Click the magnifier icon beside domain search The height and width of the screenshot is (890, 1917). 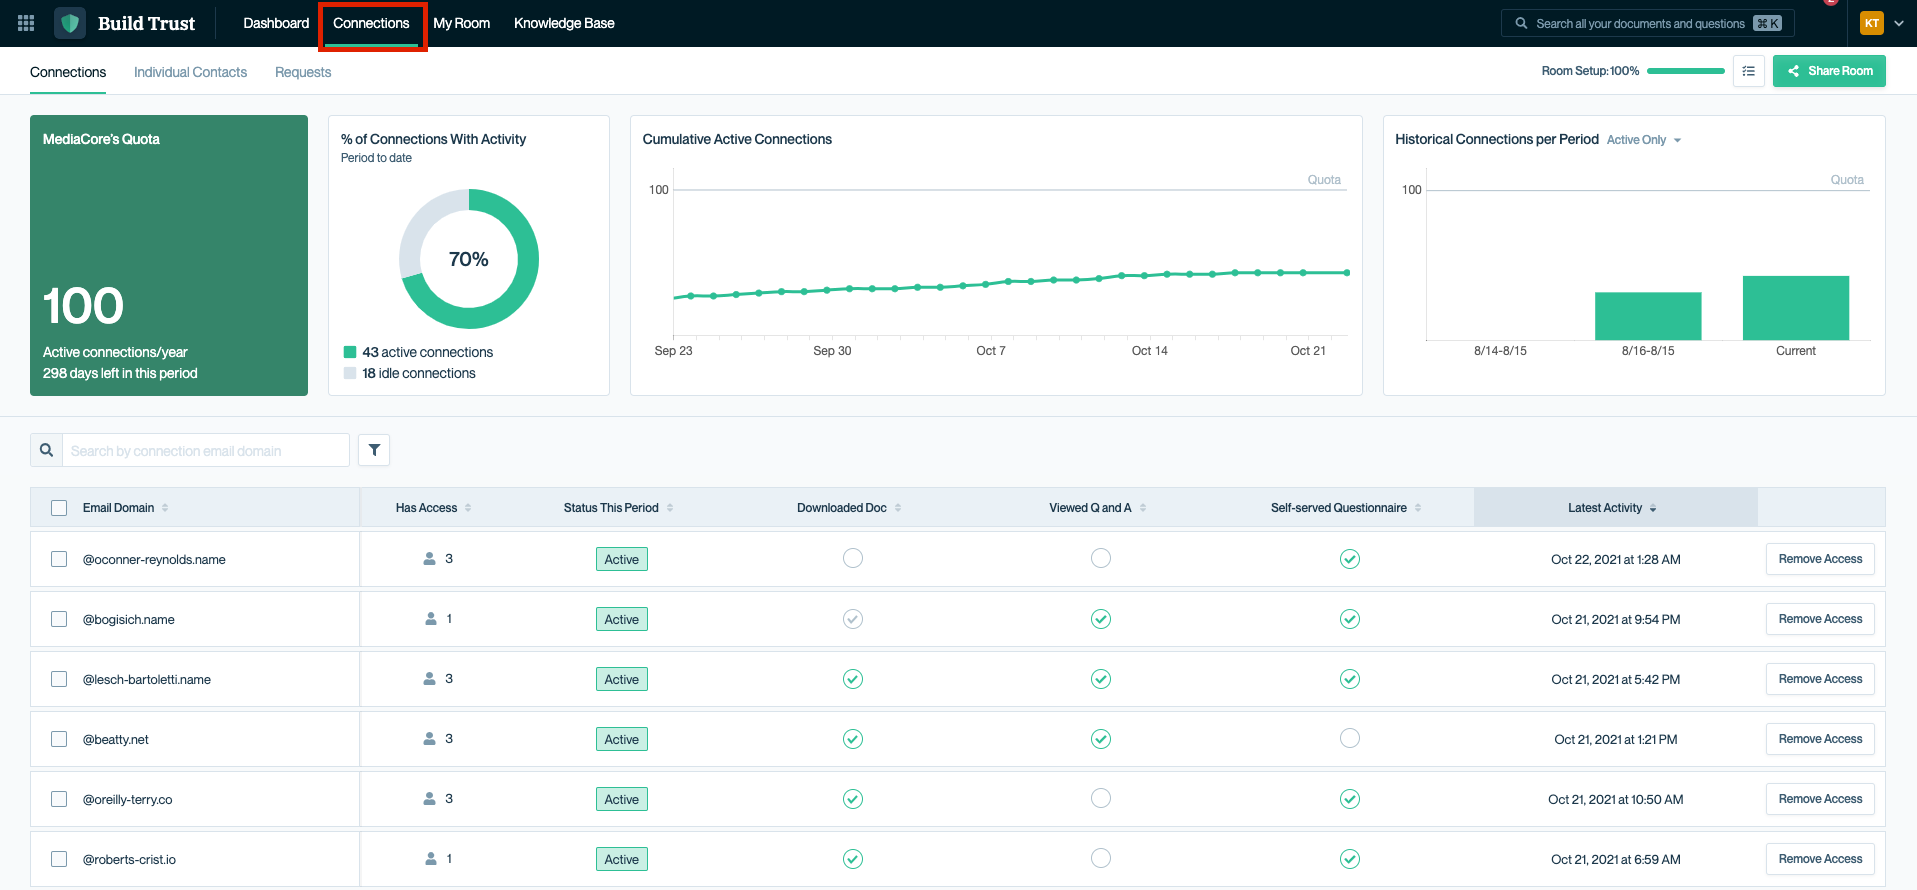[x=47, y=450]
